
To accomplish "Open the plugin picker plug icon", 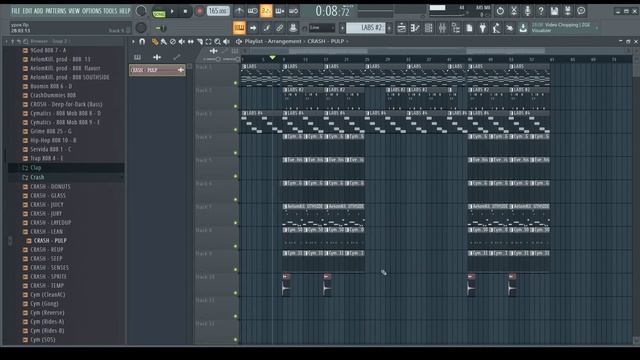I will tap(483, 28).
